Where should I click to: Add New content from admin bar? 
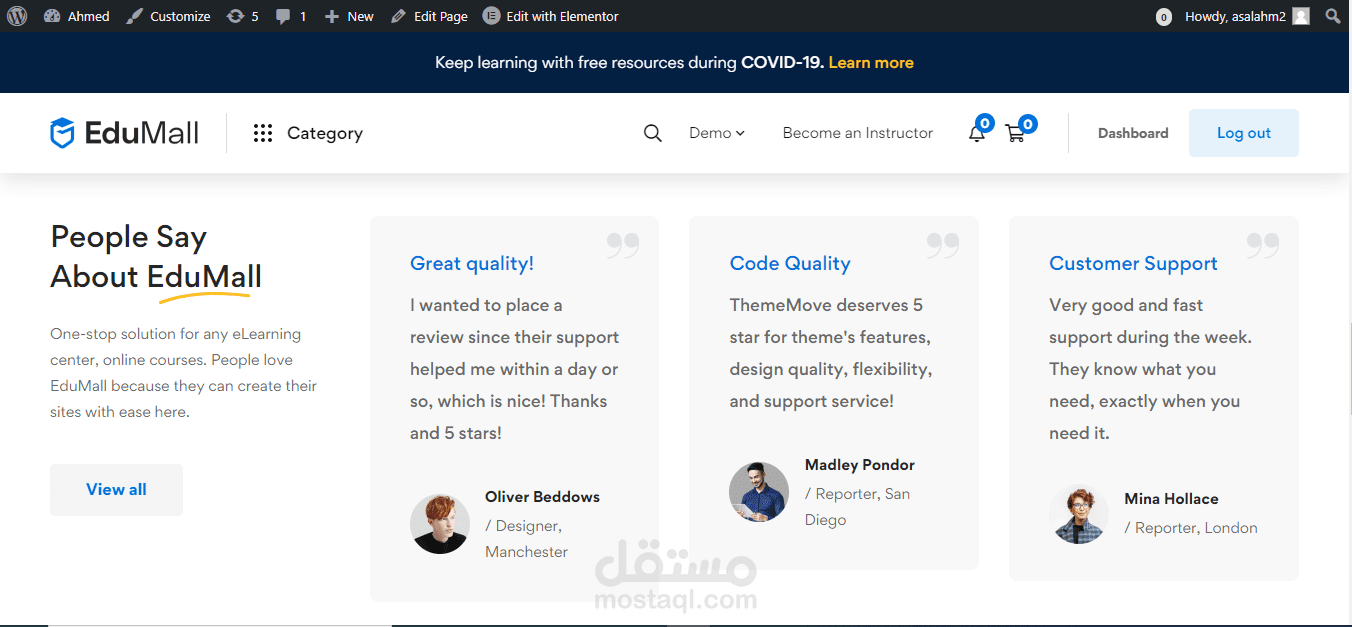[x=349, y=16]
